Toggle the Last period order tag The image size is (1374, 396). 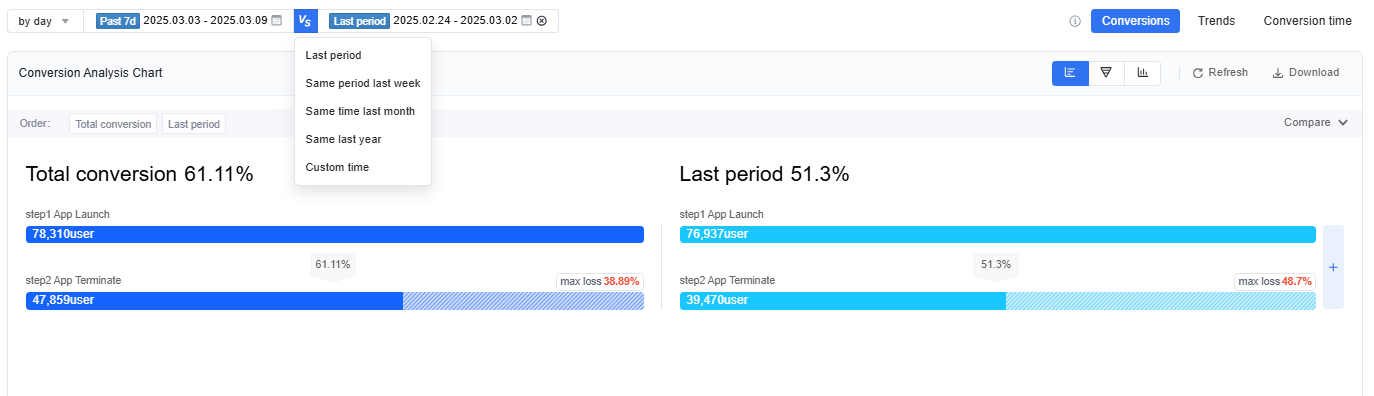[194, 124]
